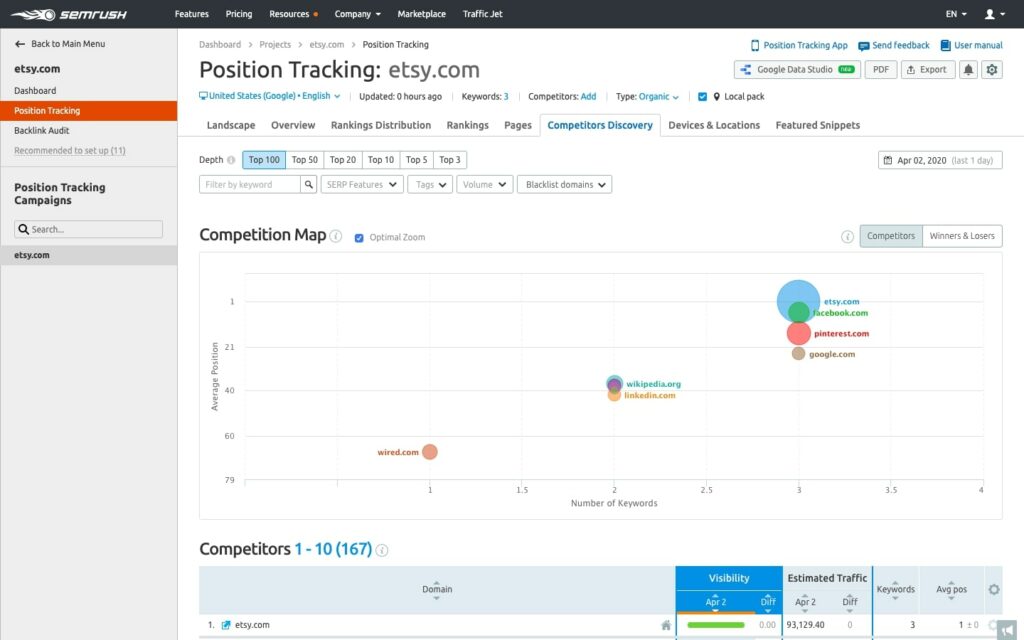Click the PDF button

click(880, 69)
